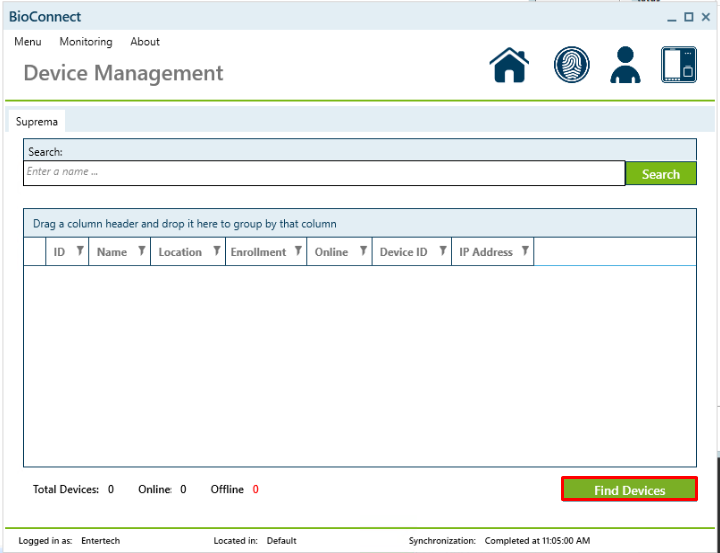Click the filter icon on Name column
Viewport: 720px width, 553px height.
point(141,252)
